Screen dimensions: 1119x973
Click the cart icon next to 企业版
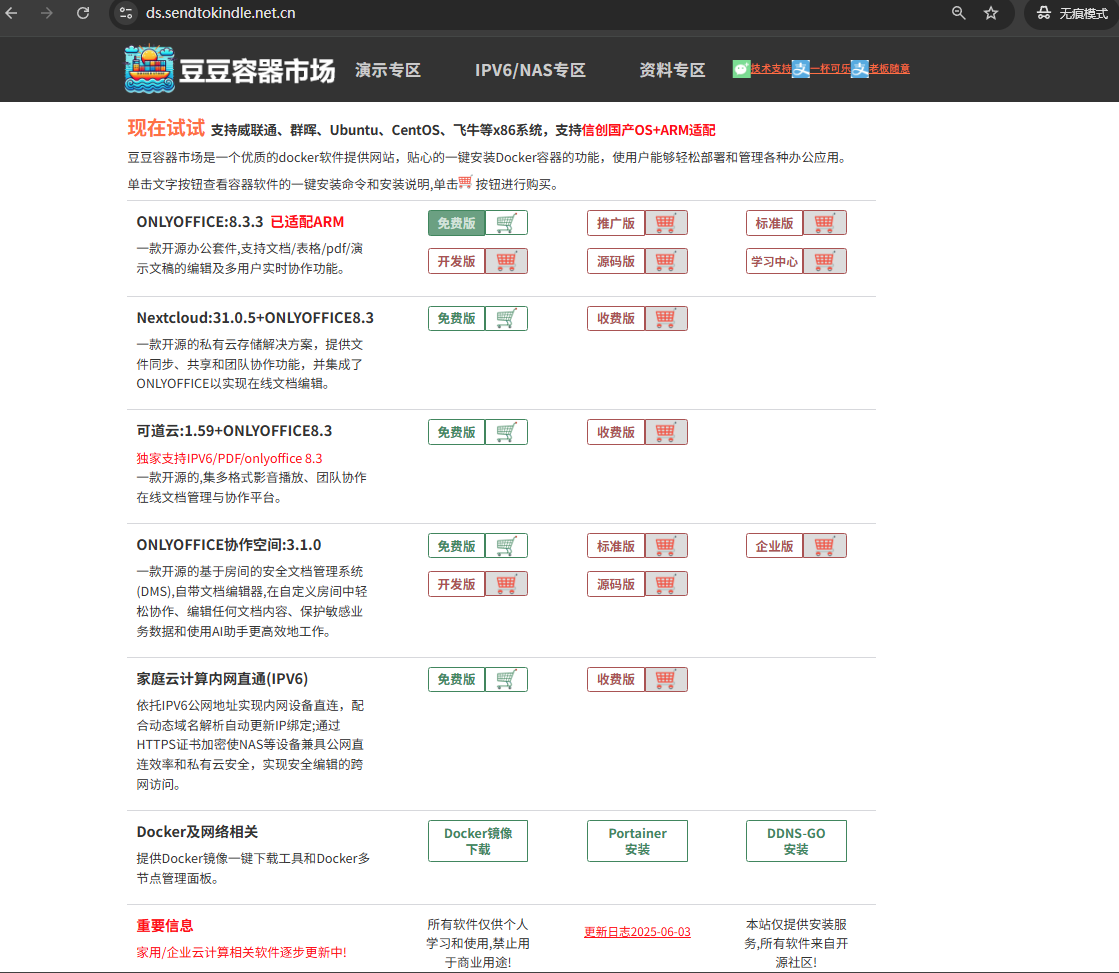point(824,546)
